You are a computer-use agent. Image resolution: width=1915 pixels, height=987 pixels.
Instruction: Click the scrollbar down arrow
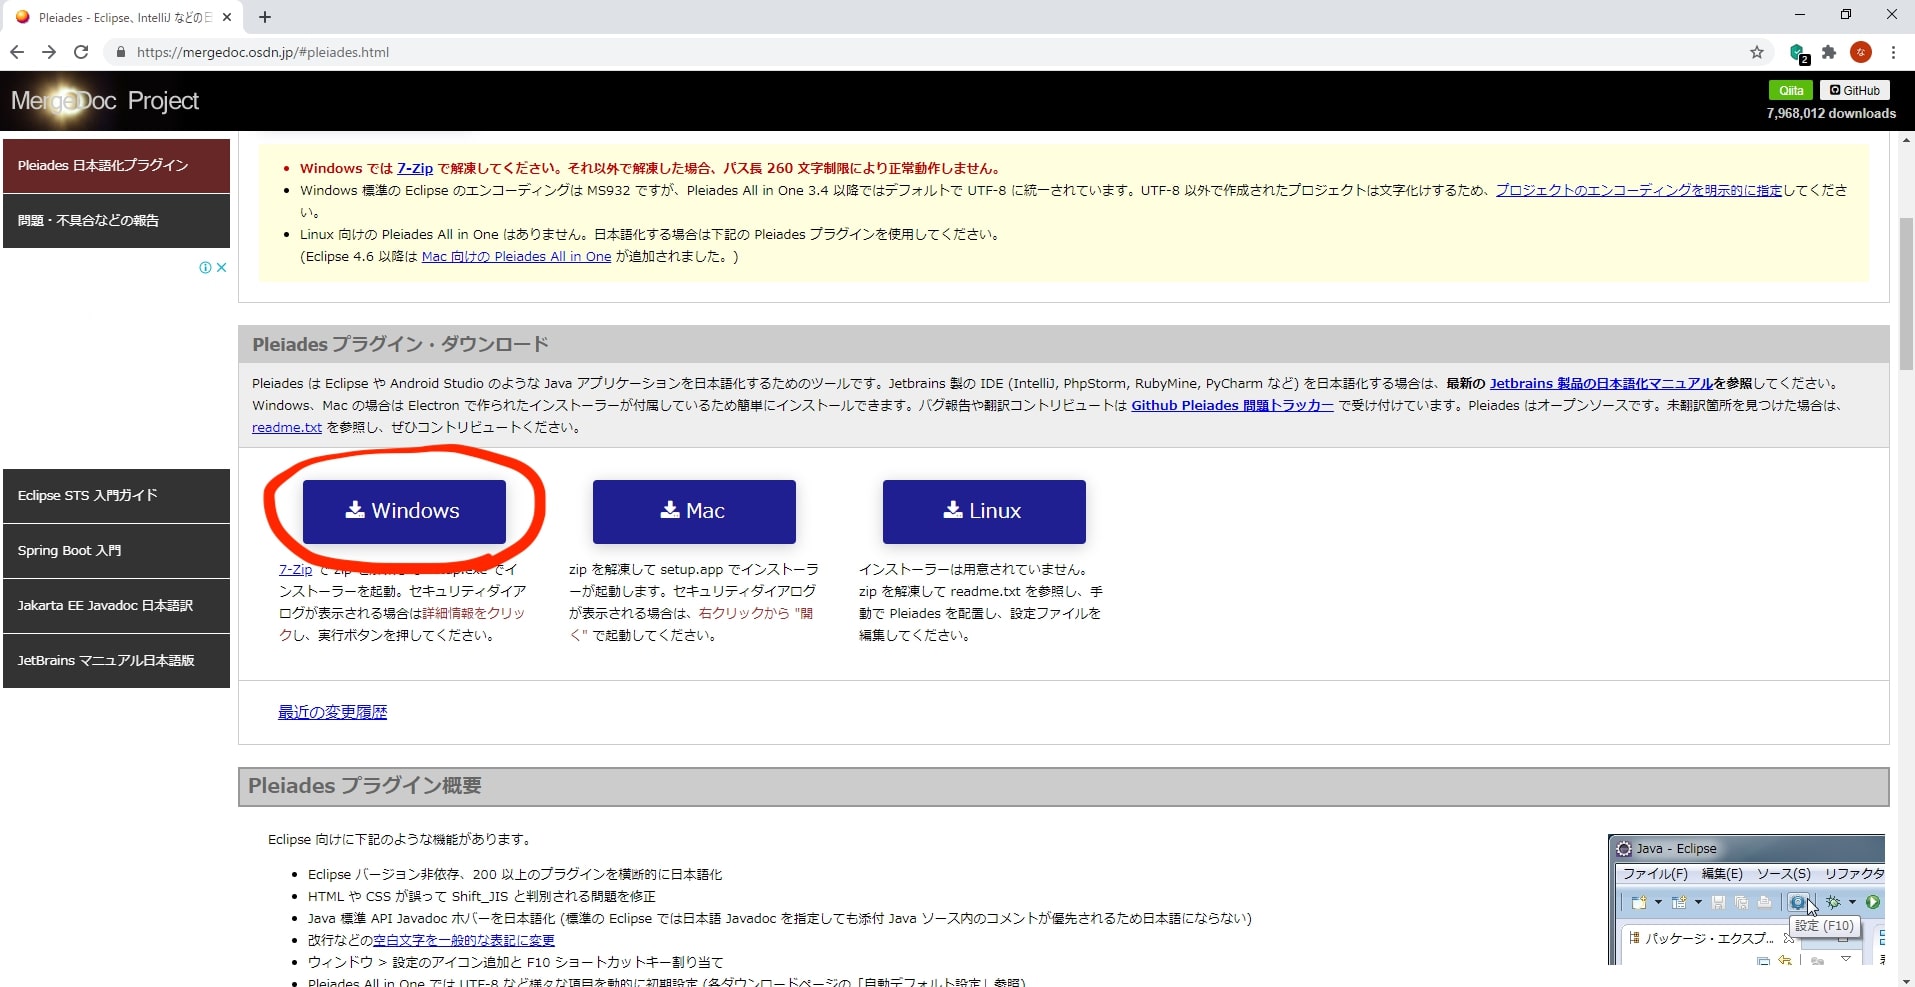point(1906,980)
